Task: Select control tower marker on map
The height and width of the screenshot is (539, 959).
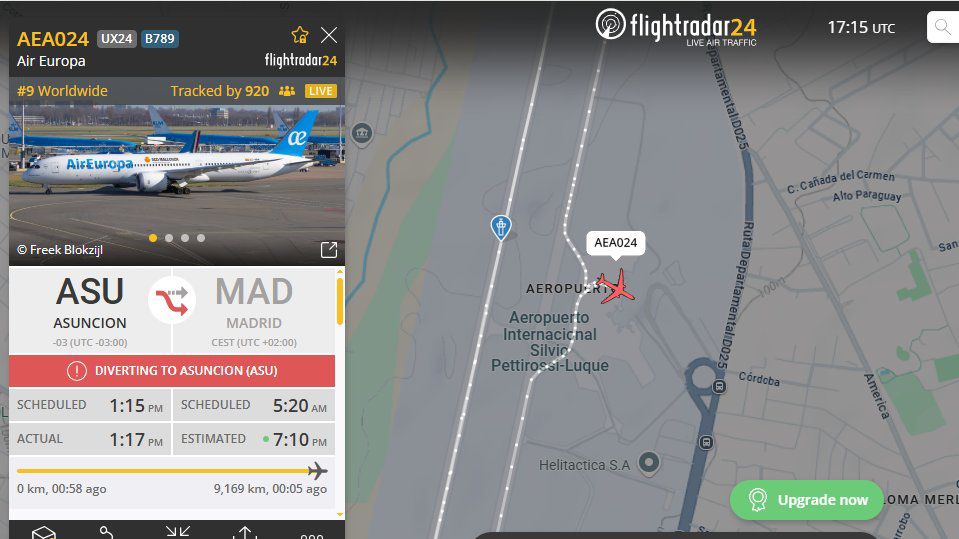Action: (x=501, y=228)
